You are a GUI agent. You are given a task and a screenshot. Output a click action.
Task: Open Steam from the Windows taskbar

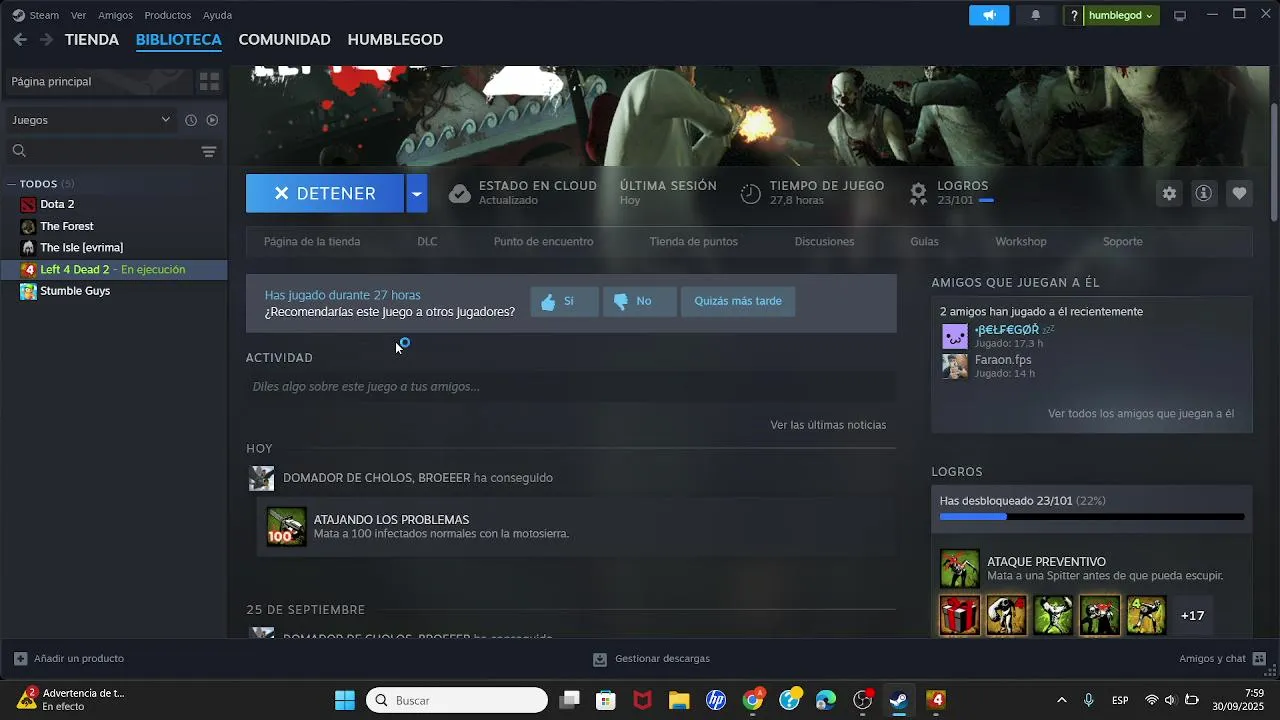point(899,700)
